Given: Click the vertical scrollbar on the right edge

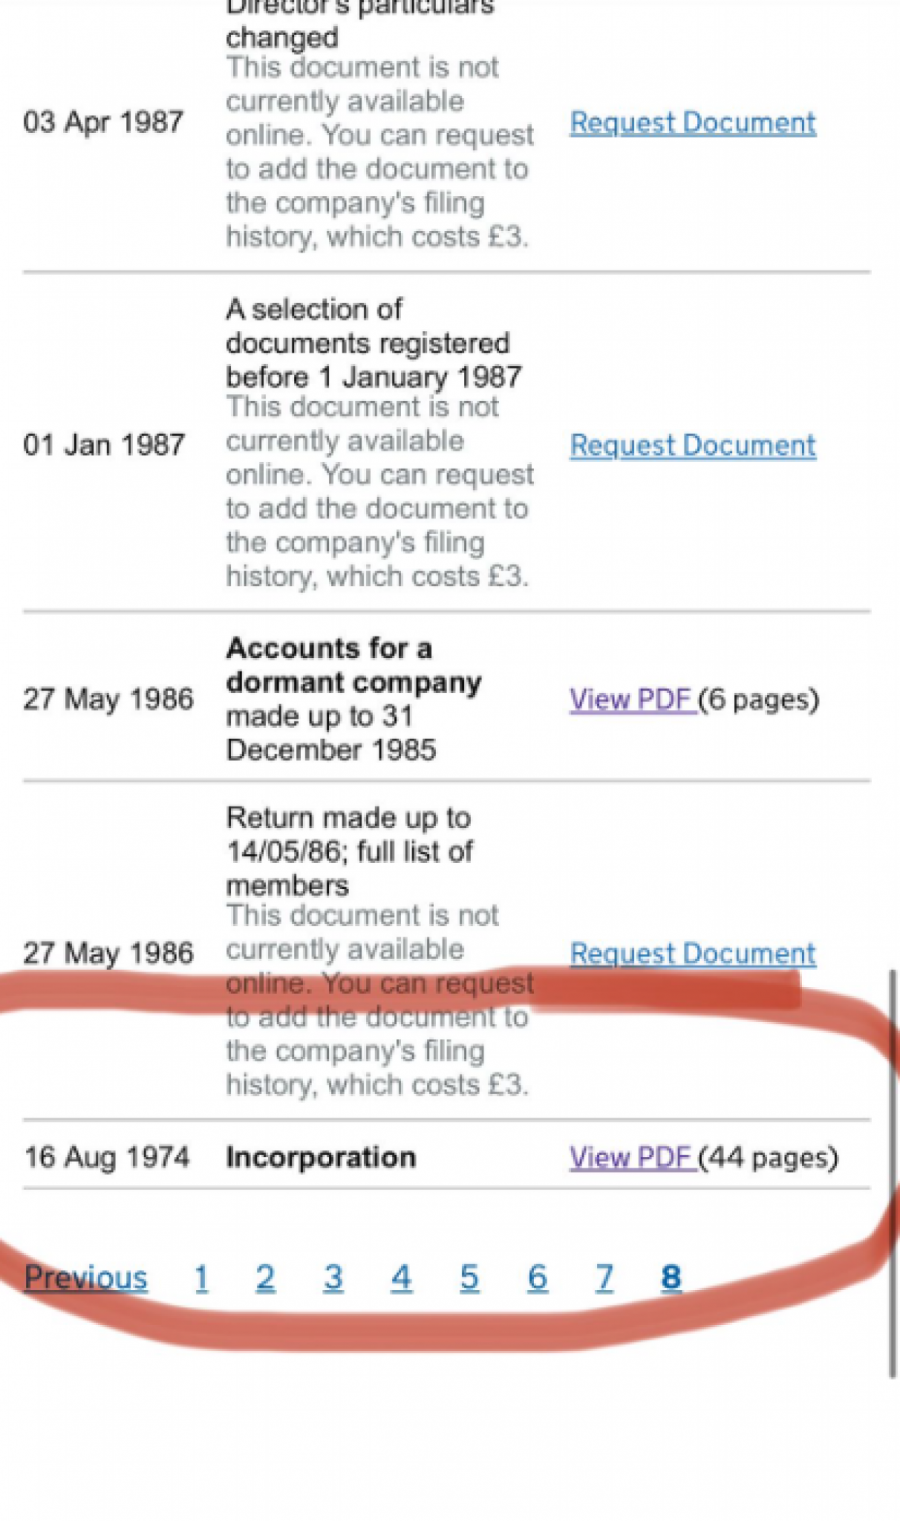Looking at the screenshot, I should point(892,1170).
